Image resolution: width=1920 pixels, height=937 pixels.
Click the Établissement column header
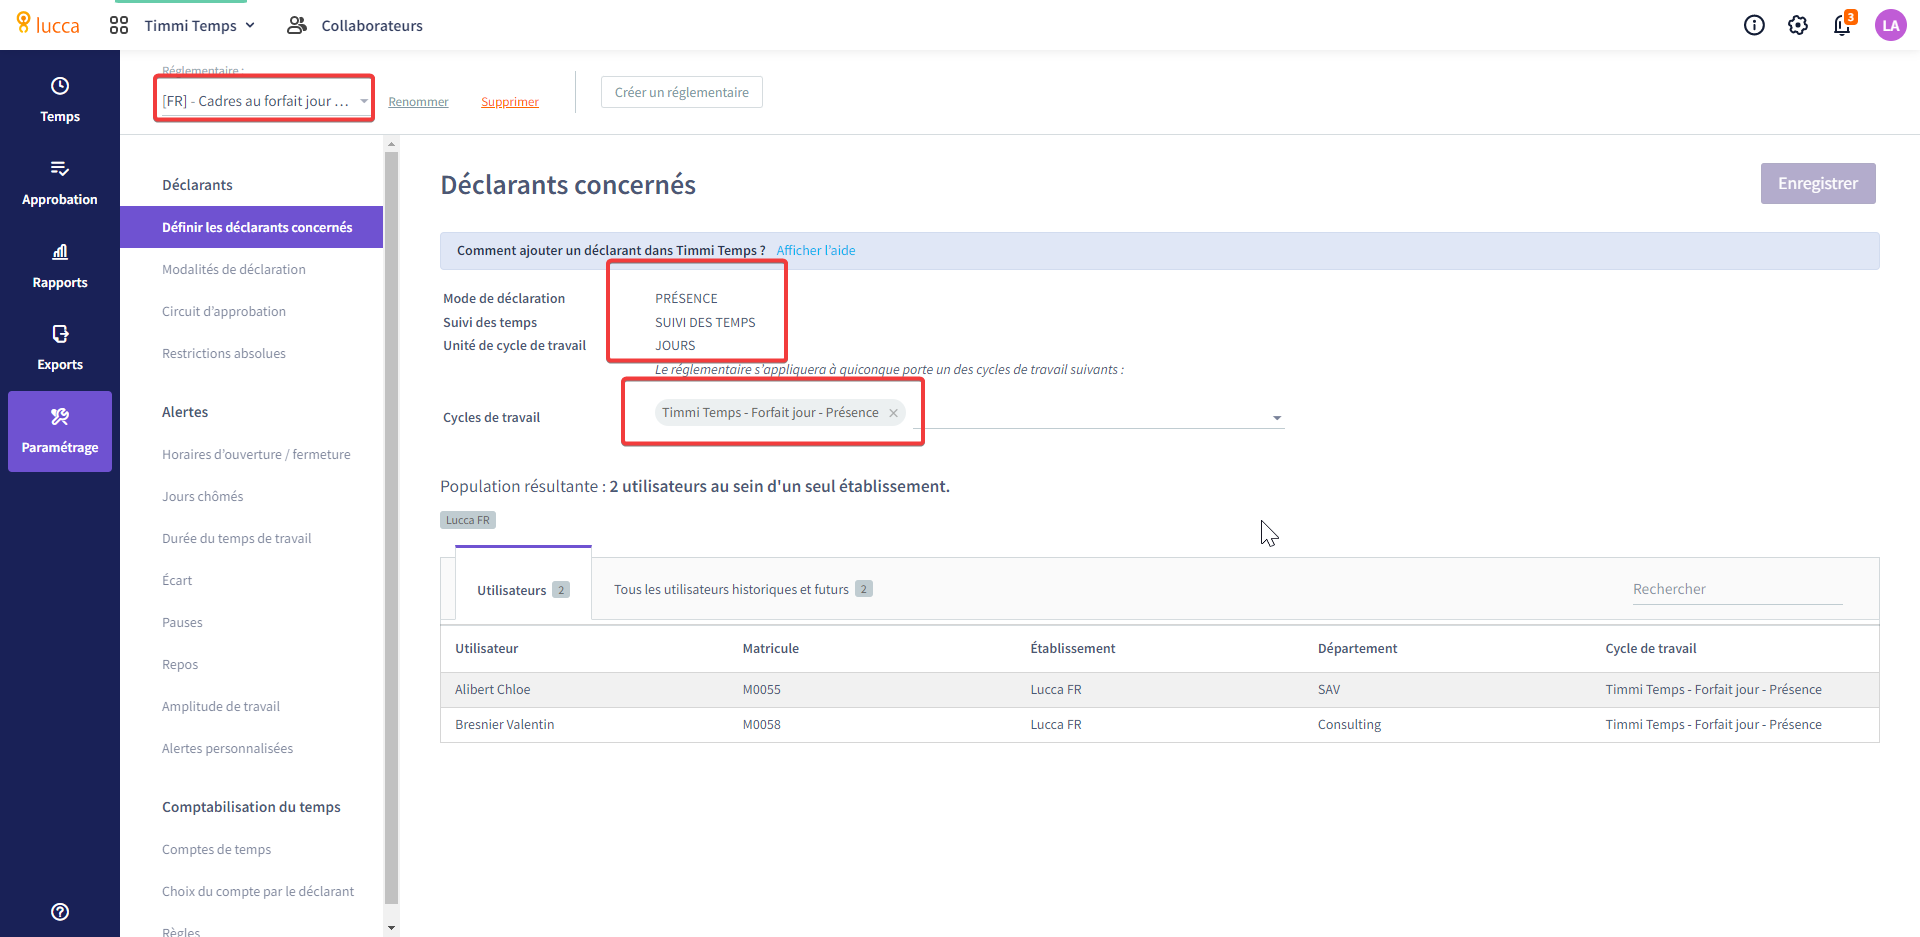1073,648
